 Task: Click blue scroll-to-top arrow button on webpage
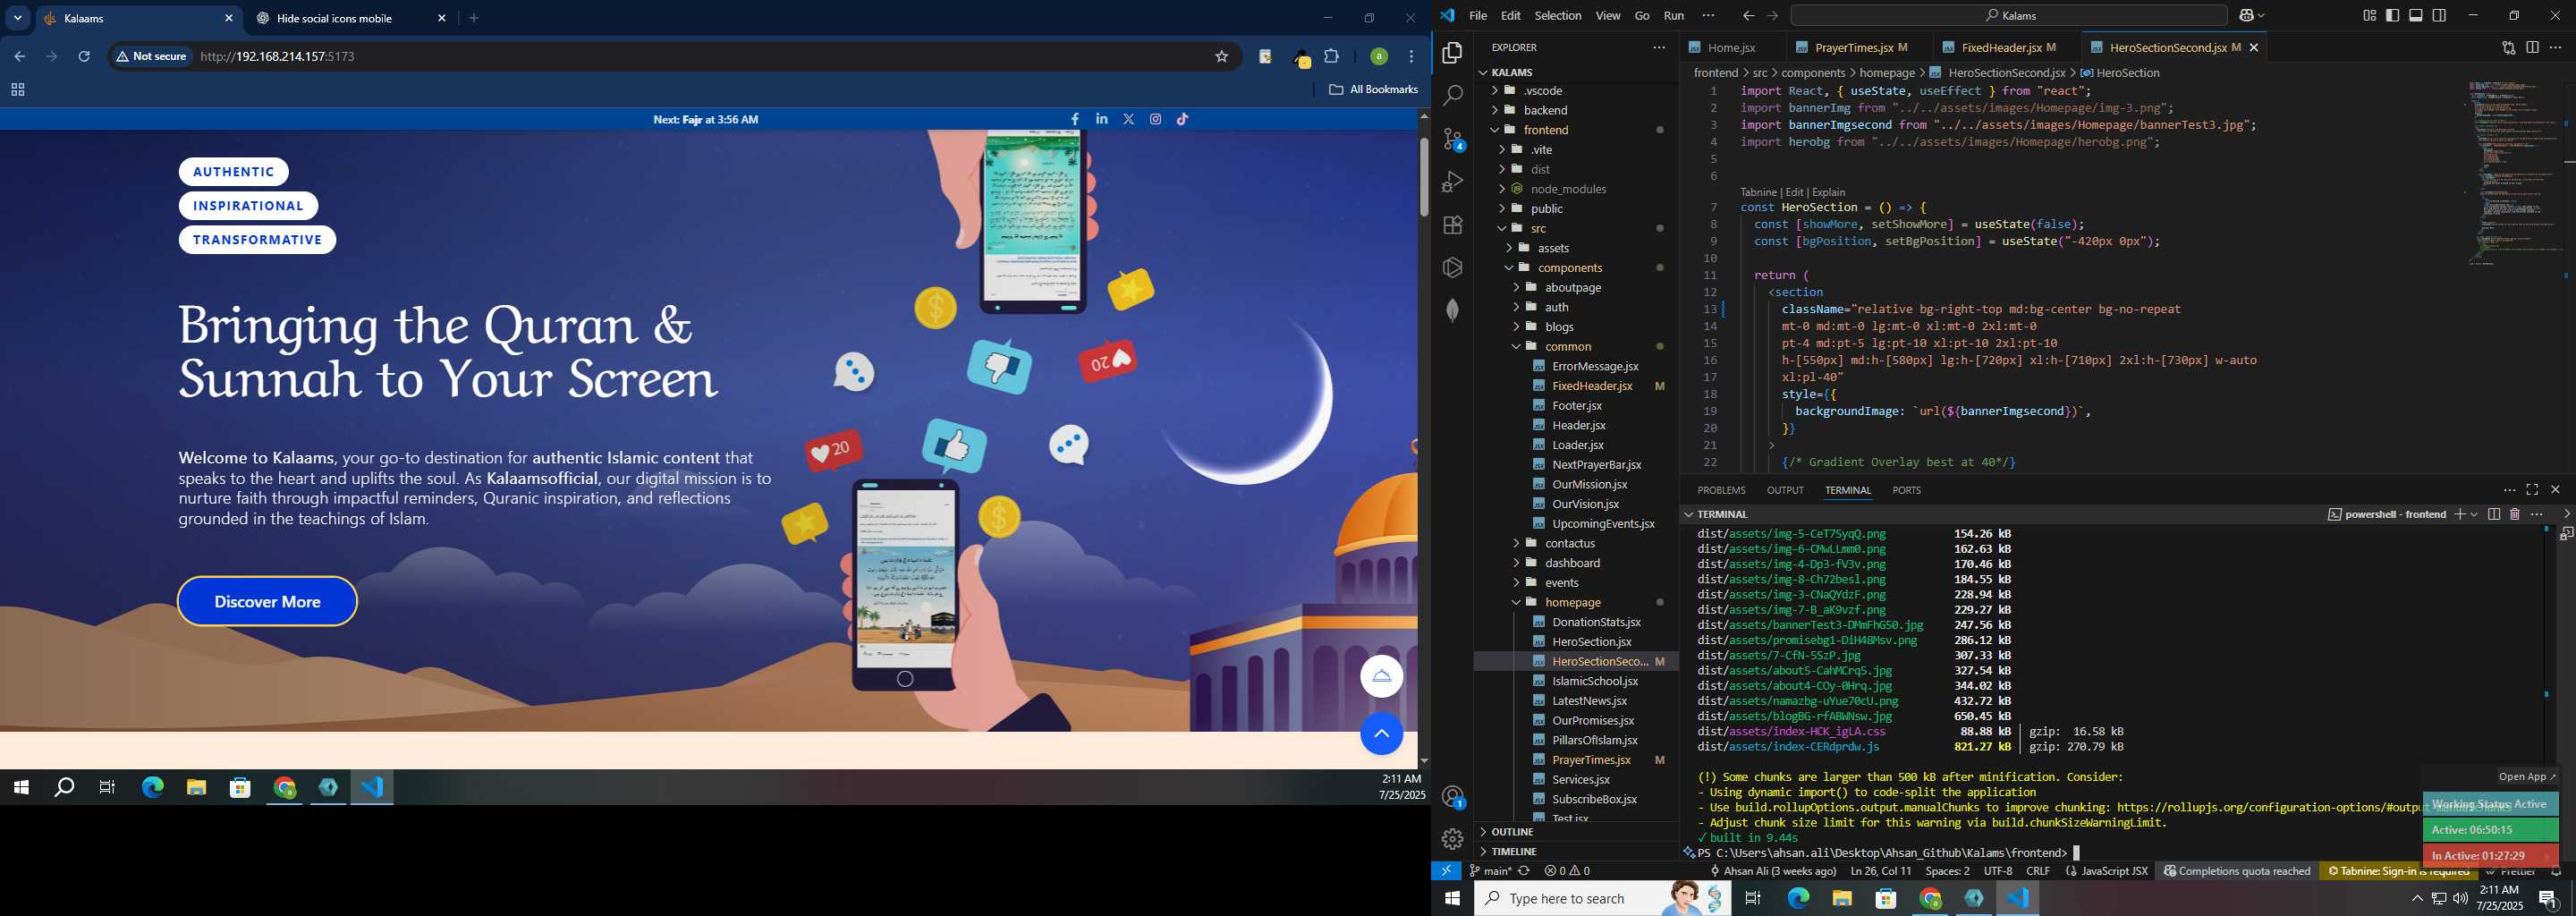1381,734
